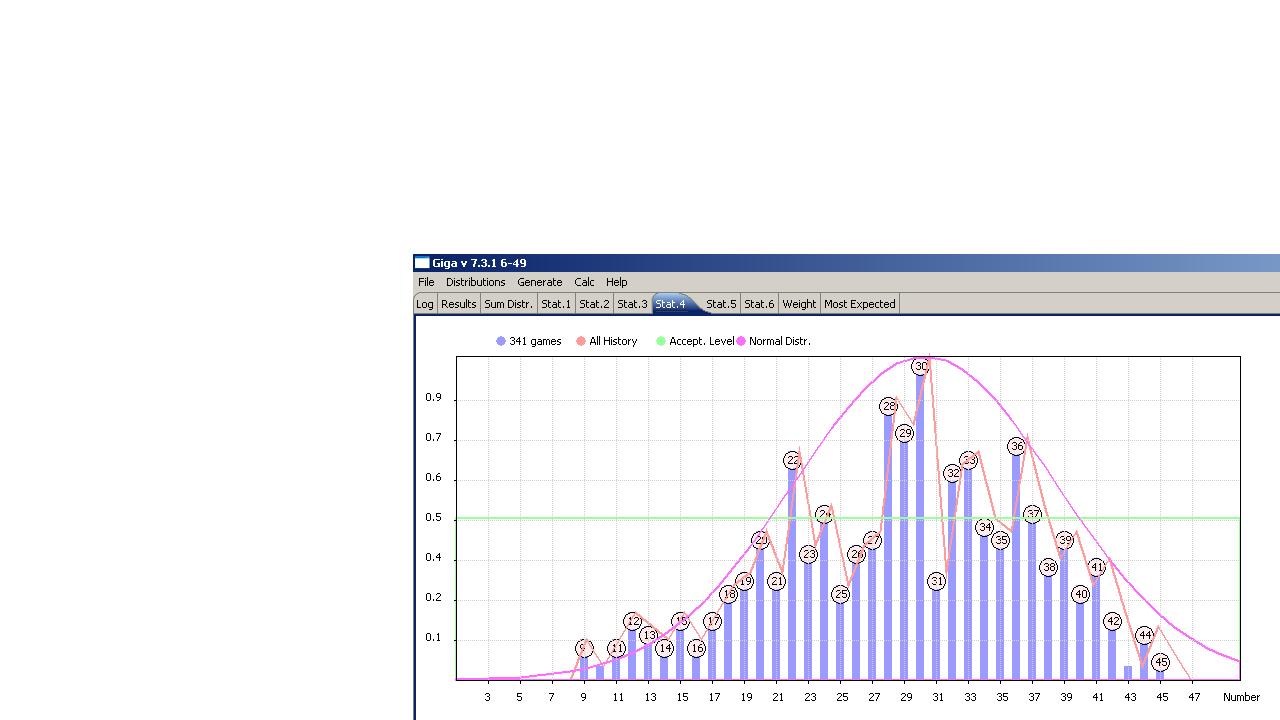Image resolution: width=1280 pixels, height=720 pixels.
Task: Open the File menu
Action: 426,282
